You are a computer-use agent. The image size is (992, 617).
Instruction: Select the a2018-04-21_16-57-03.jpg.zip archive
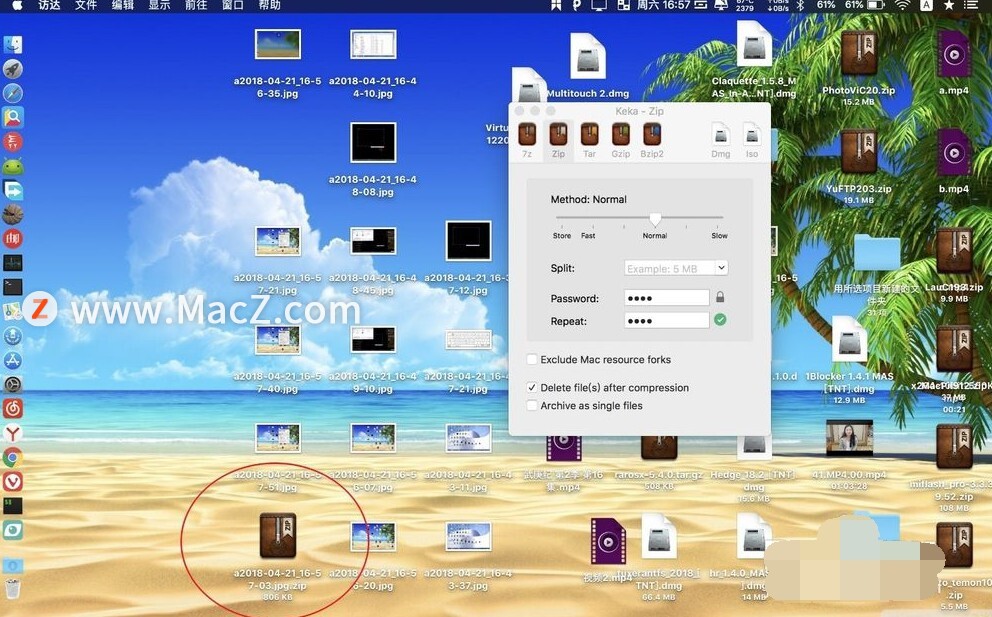(278, 535)
